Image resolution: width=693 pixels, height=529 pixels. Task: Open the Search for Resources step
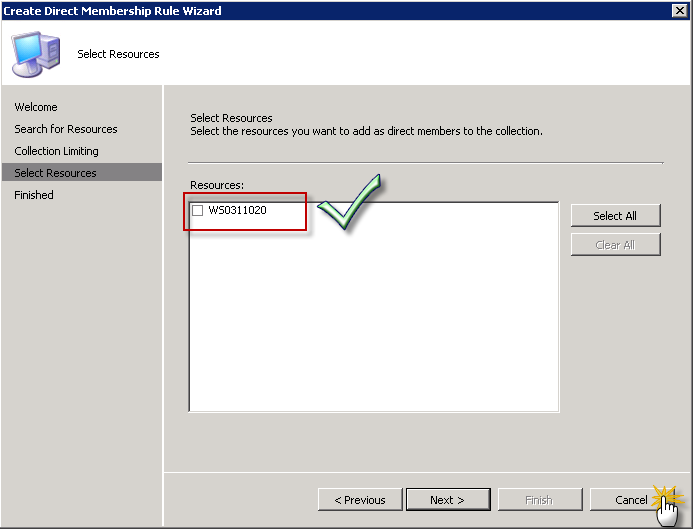click(x=66, y=129)
